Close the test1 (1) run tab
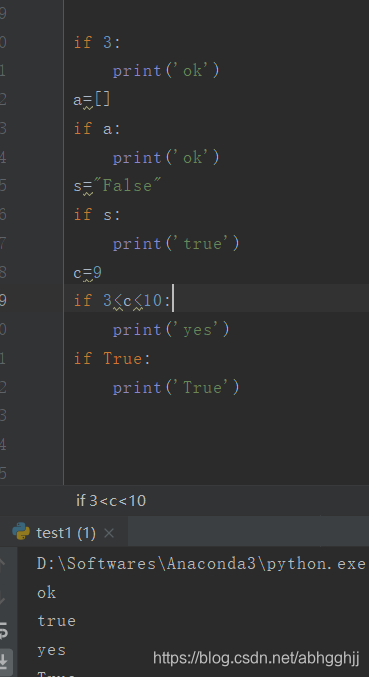369x677 pixels. 109,533
